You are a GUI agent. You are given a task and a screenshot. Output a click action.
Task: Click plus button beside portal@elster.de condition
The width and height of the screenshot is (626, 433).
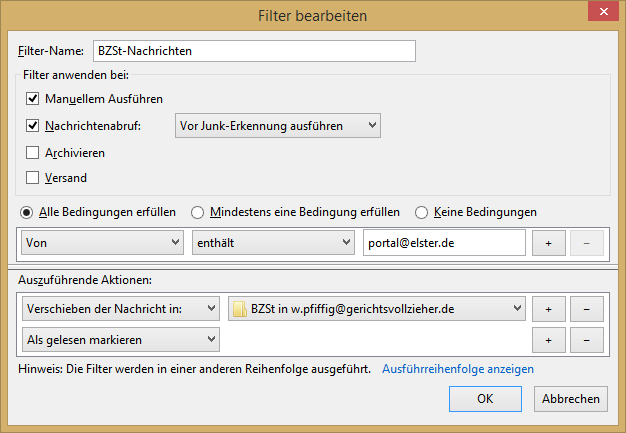pos(548,243)
